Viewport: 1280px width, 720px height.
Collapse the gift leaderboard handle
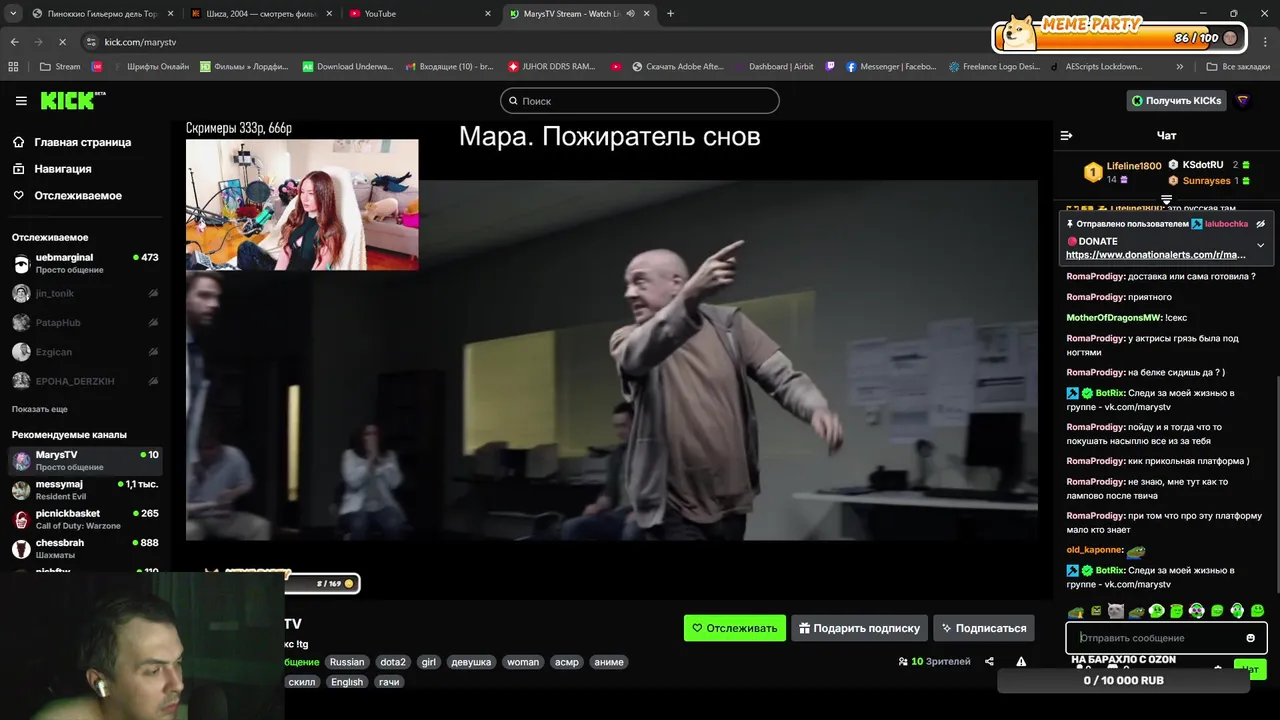(1166, 200)
